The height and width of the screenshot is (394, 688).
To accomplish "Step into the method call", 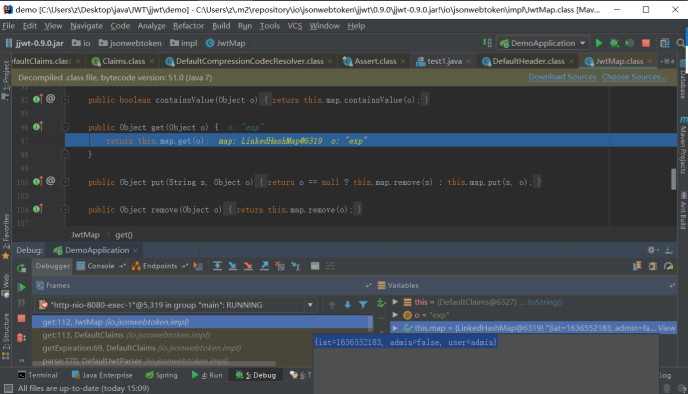I will [233, 266].
